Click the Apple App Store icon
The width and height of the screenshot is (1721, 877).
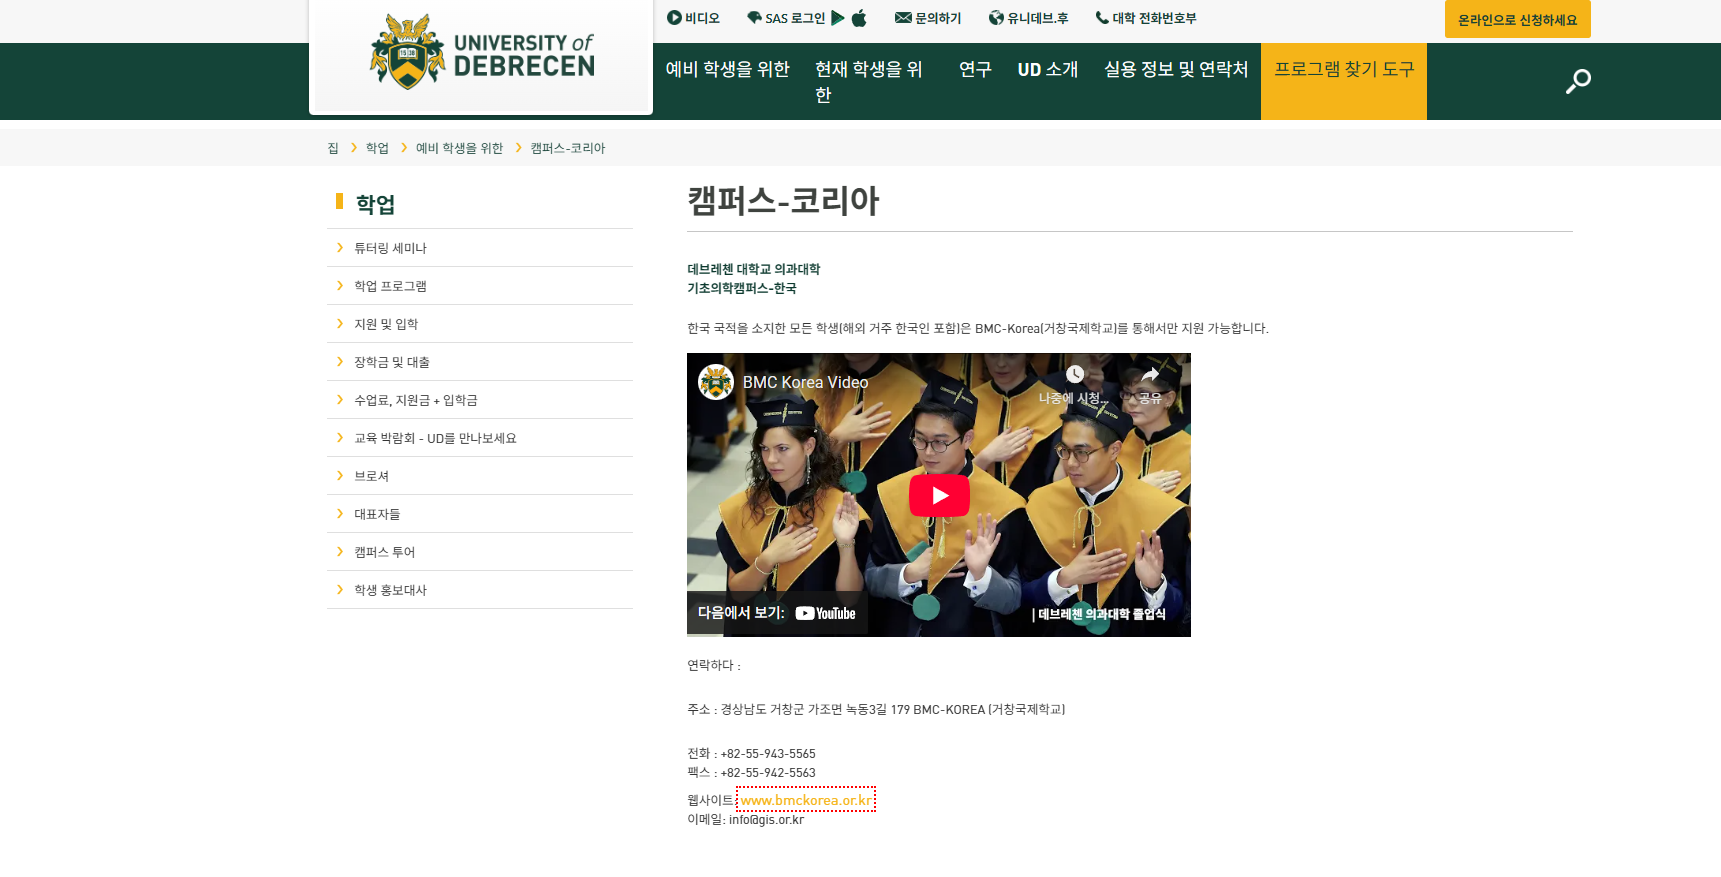pos(859,18)
